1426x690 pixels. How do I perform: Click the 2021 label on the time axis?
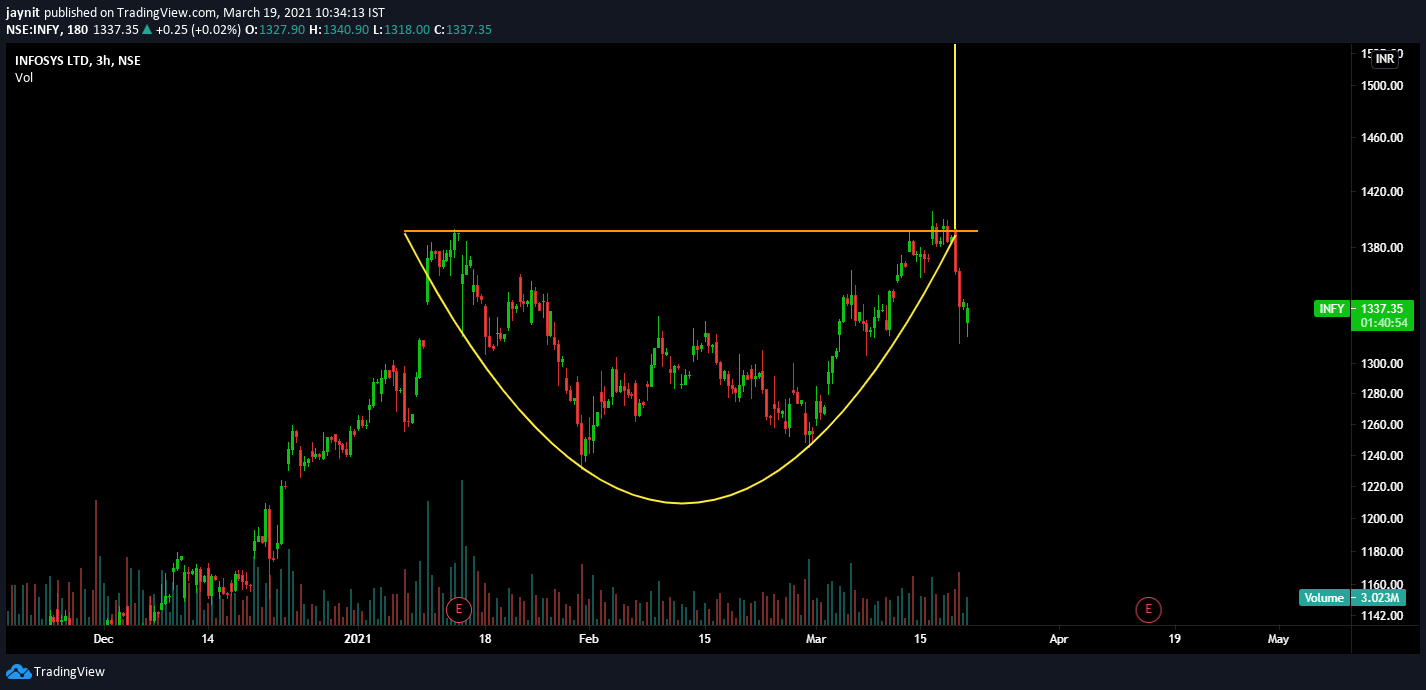point(357,638)
